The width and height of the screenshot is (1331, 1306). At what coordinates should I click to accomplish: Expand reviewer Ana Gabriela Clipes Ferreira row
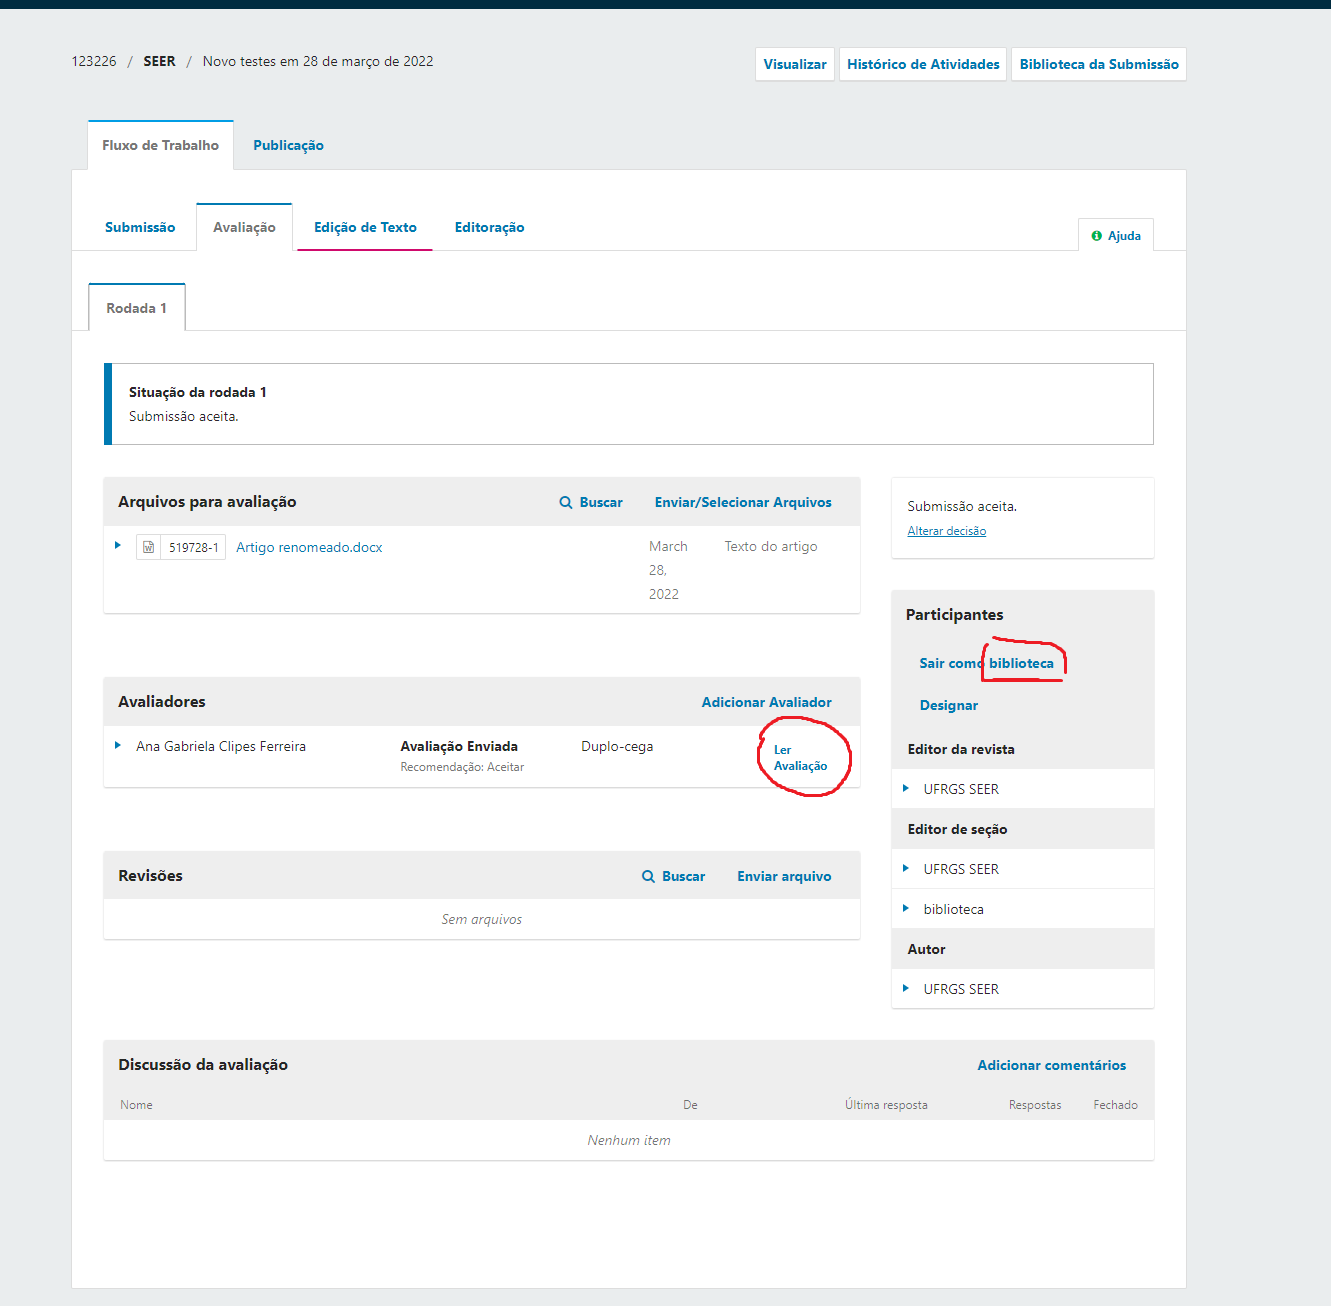point(118,746)
